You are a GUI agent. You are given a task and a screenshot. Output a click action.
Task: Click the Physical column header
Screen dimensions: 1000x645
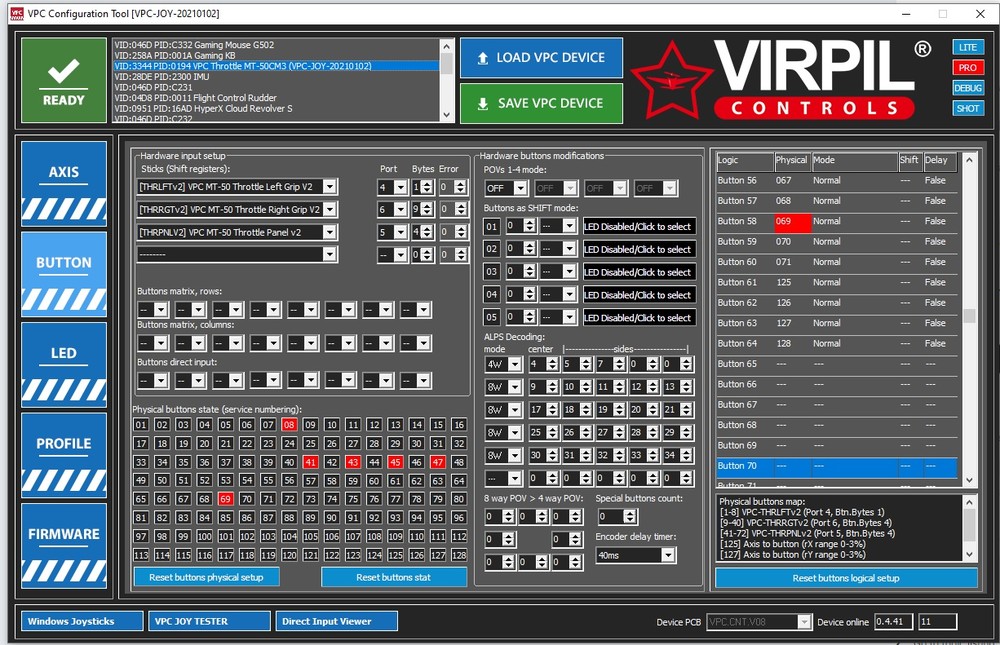pyautogui.click(x=792, y=161)
